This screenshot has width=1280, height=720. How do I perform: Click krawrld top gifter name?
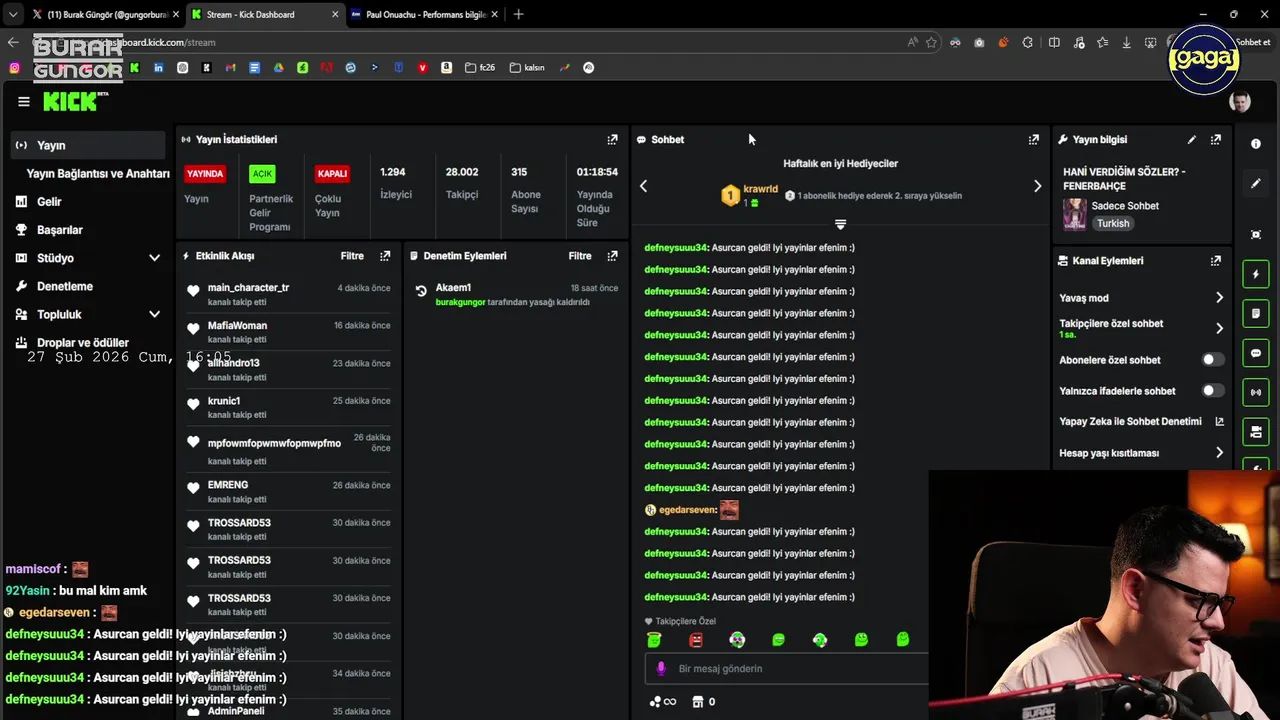761,189
